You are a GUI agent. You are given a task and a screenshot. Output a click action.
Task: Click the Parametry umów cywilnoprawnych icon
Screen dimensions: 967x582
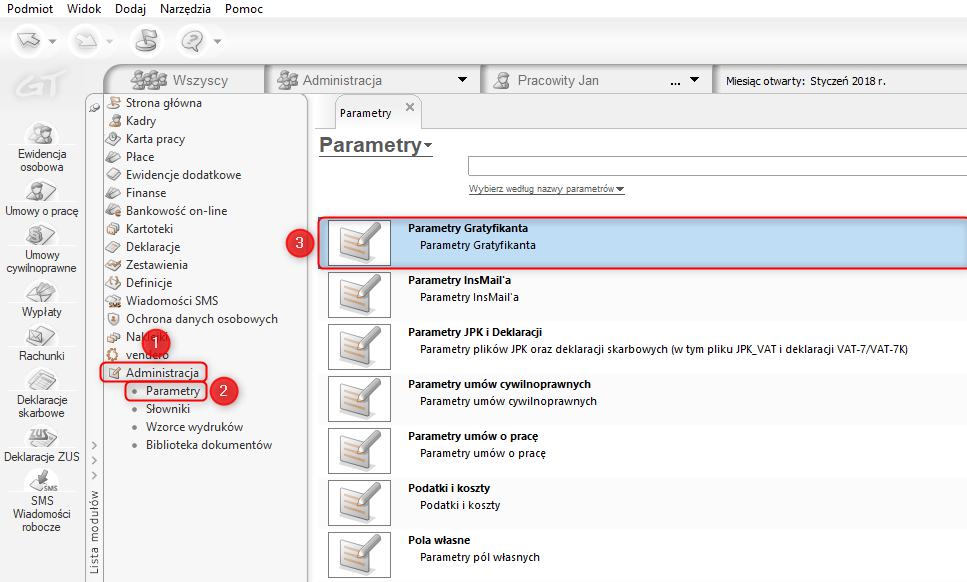(x=359, y=399)
